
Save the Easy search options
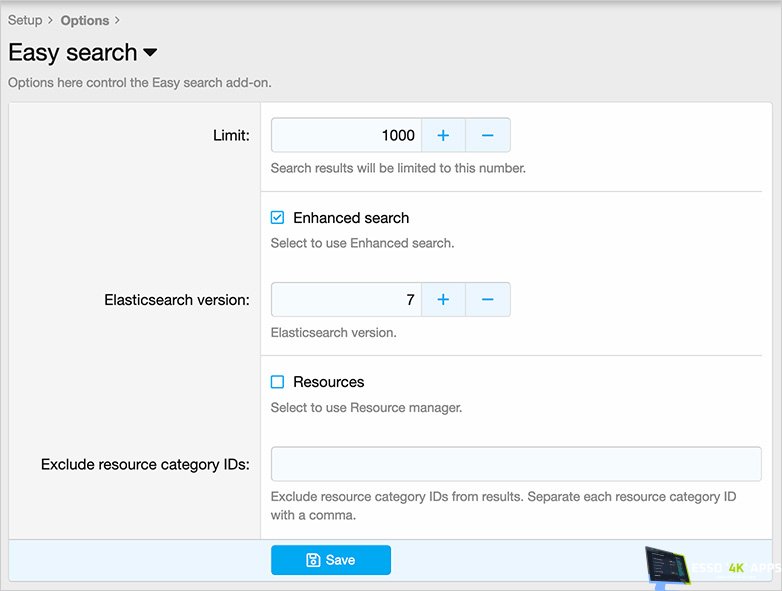pyautogui.click(x=331, y=560)
